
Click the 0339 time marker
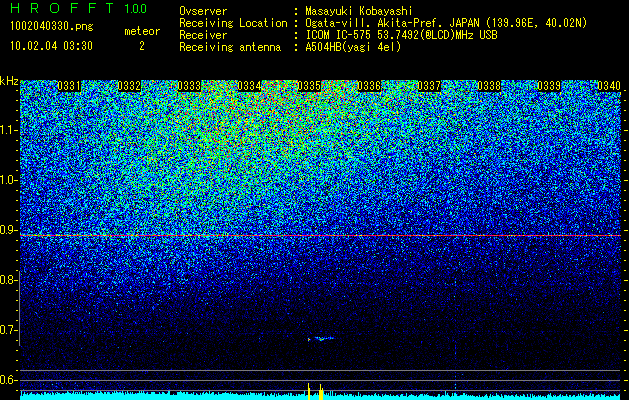point(549,86)
